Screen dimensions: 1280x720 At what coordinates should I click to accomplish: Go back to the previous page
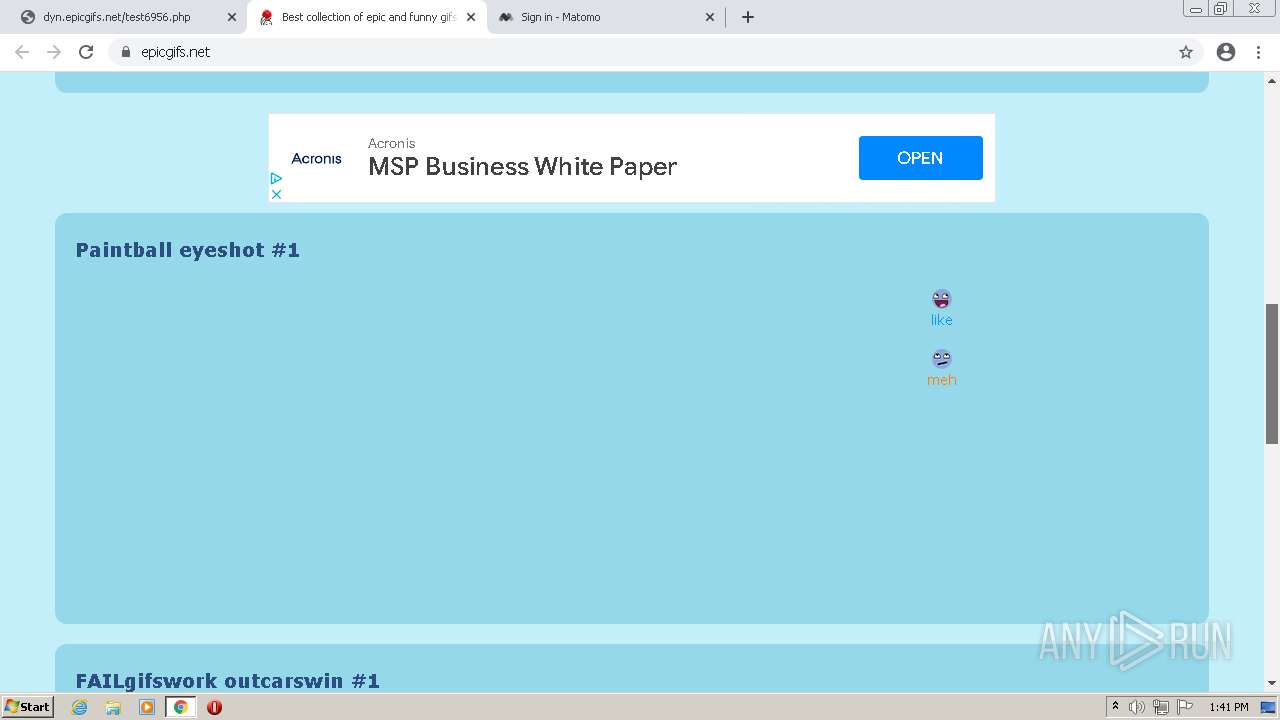click(22, 52)
